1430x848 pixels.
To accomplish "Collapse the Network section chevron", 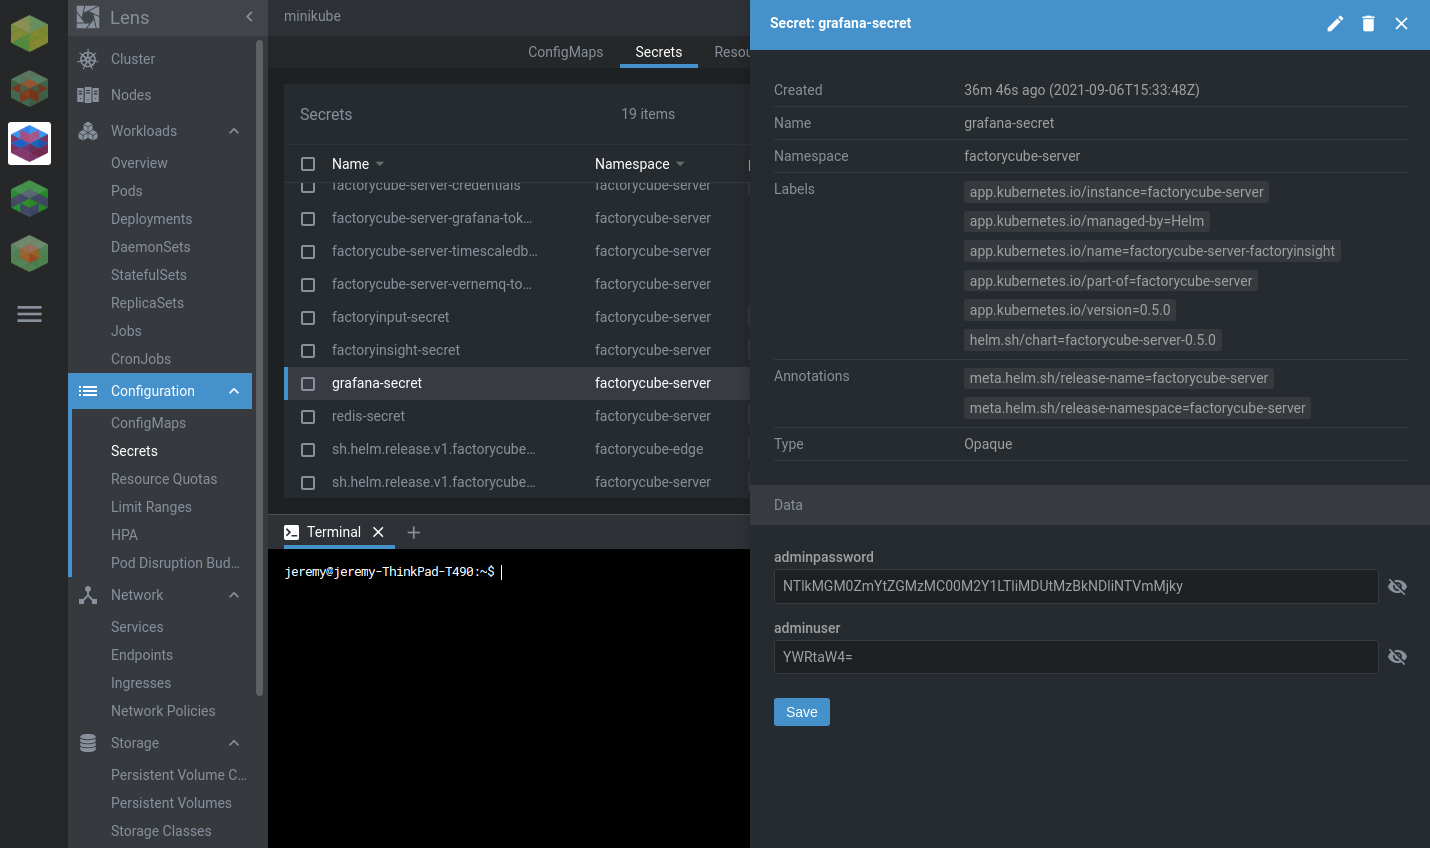I will (234, 595).
